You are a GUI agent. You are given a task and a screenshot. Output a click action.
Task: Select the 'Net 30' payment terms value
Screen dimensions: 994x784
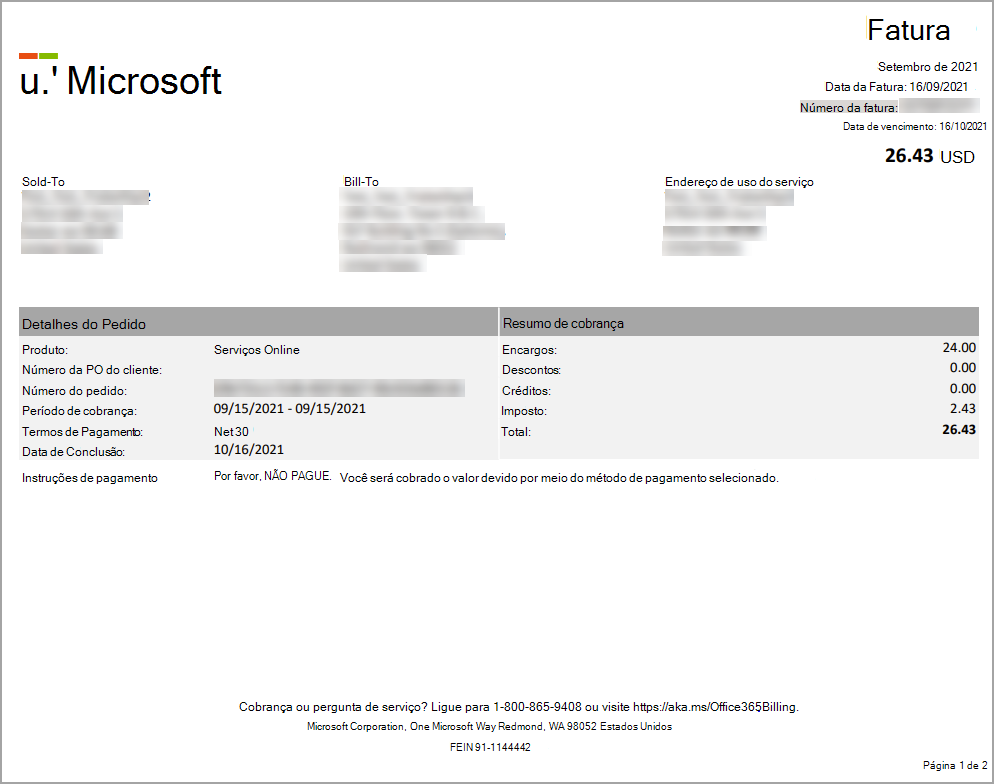tap(231, 432)
